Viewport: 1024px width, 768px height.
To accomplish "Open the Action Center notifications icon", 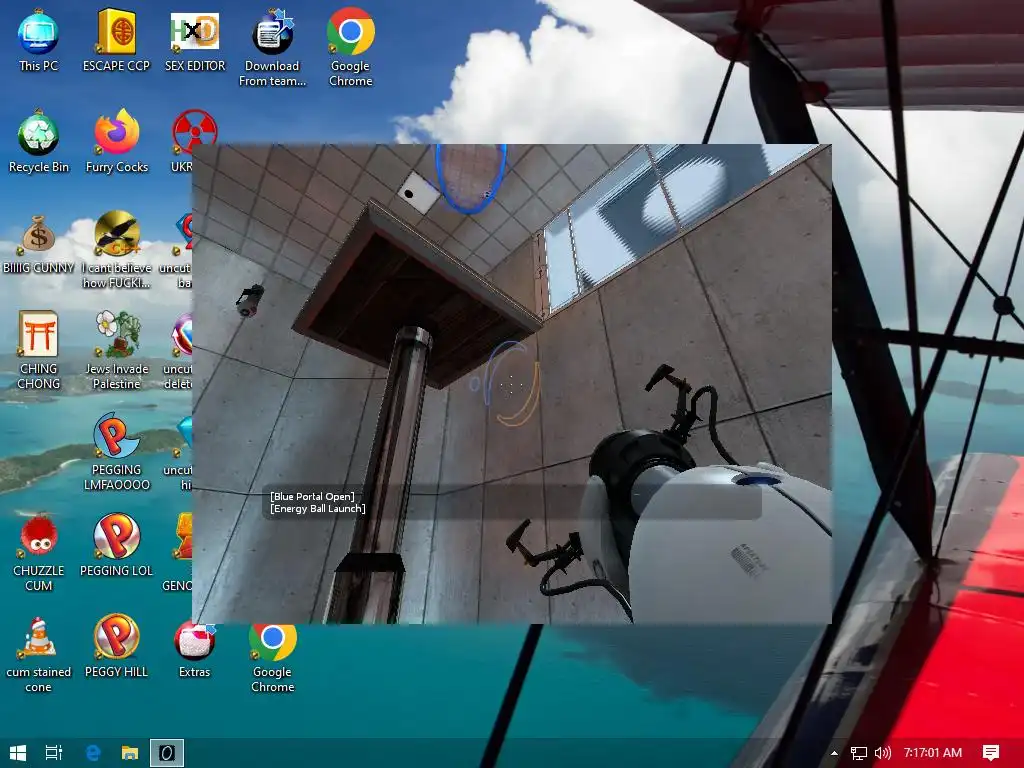I will tap(991, 753).
